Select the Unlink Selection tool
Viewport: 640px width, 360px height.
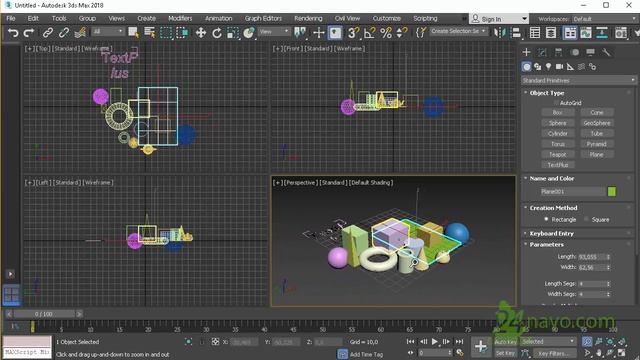(64, 33)
